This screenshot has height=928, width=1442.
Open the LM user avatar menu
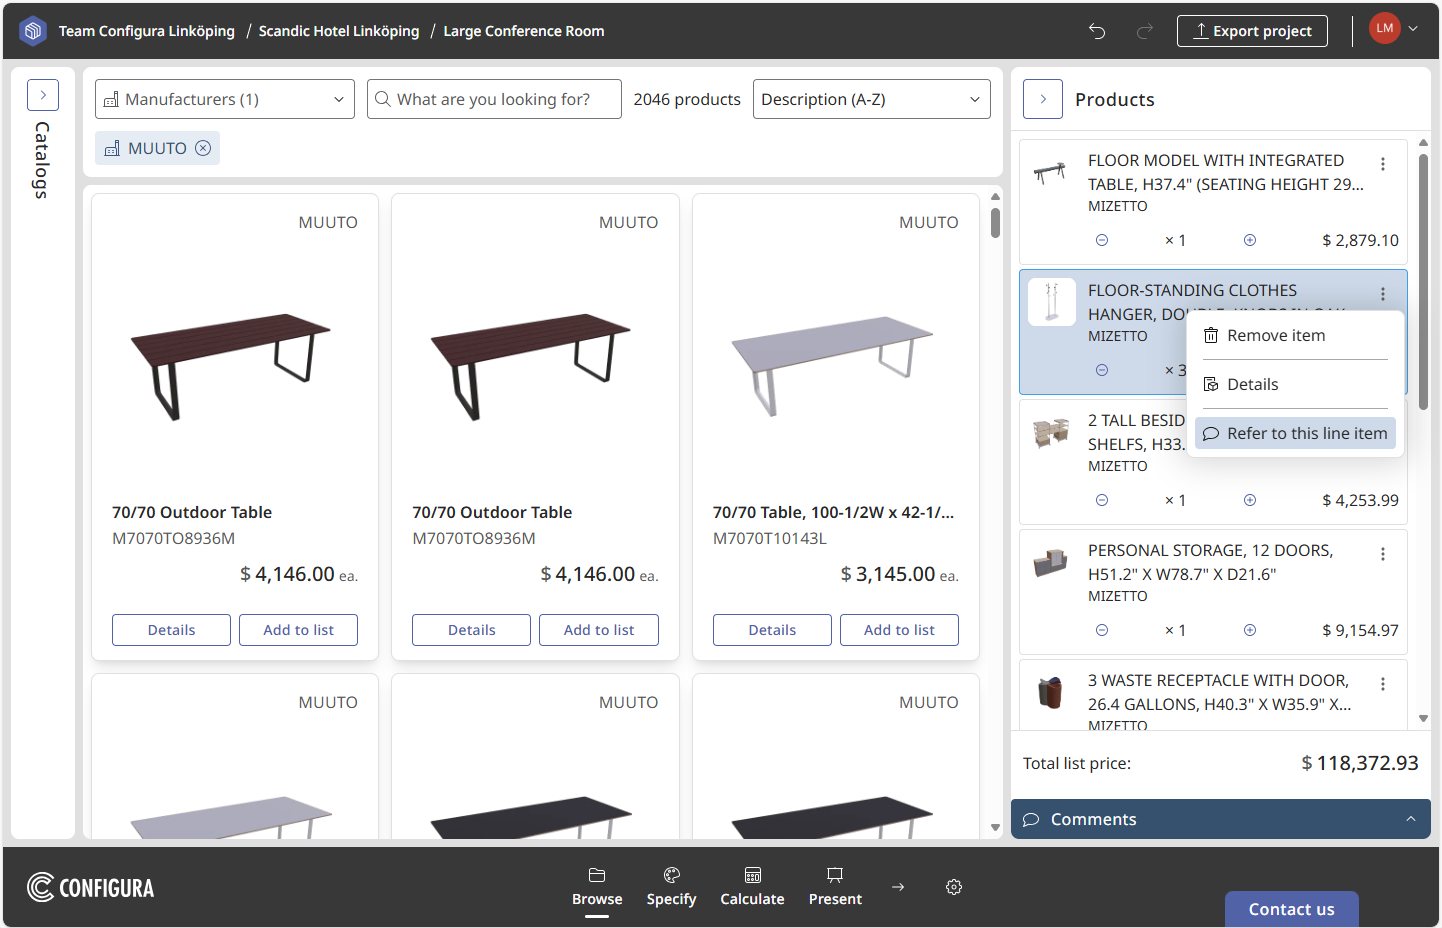[1385, 28]
